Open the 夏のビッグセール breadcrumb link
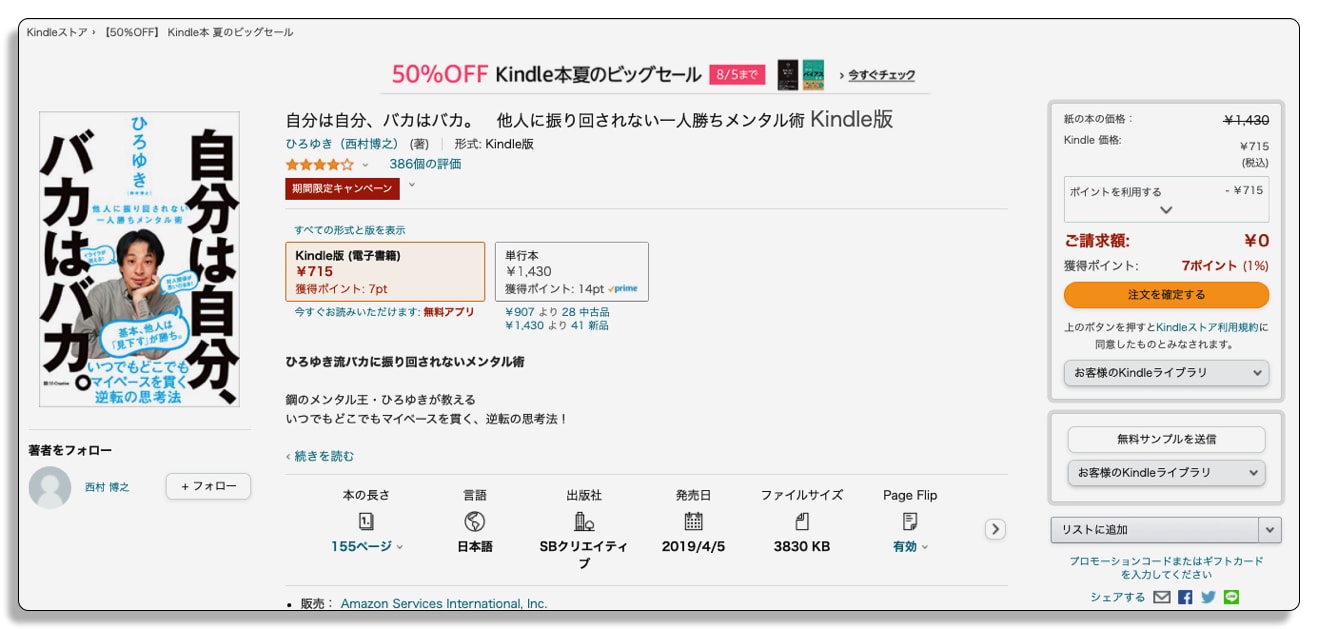Screen dimensions: 1318x629 point(199,33)
